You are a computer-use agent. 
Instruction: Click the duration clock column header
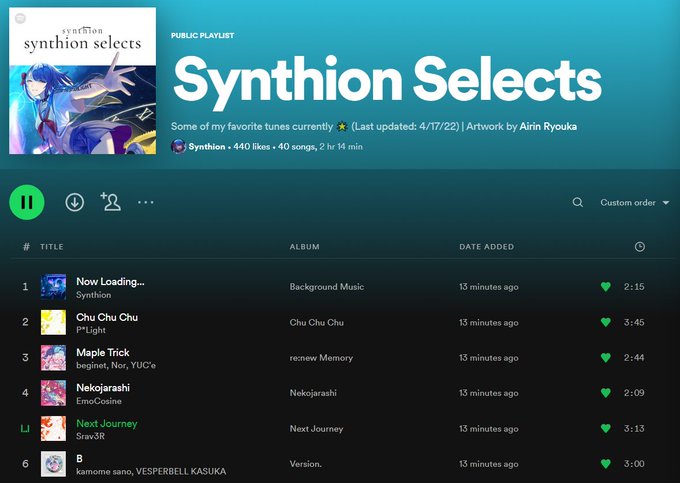point(640,247)
